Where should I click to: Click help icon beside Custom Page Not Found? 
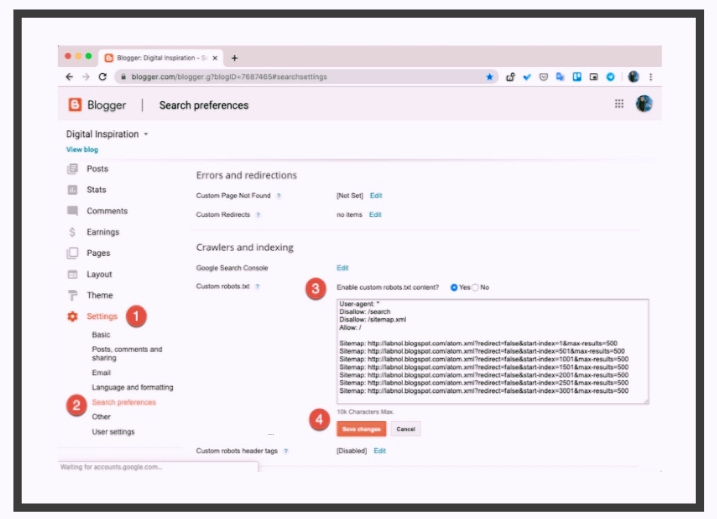(x=278, y=196)
